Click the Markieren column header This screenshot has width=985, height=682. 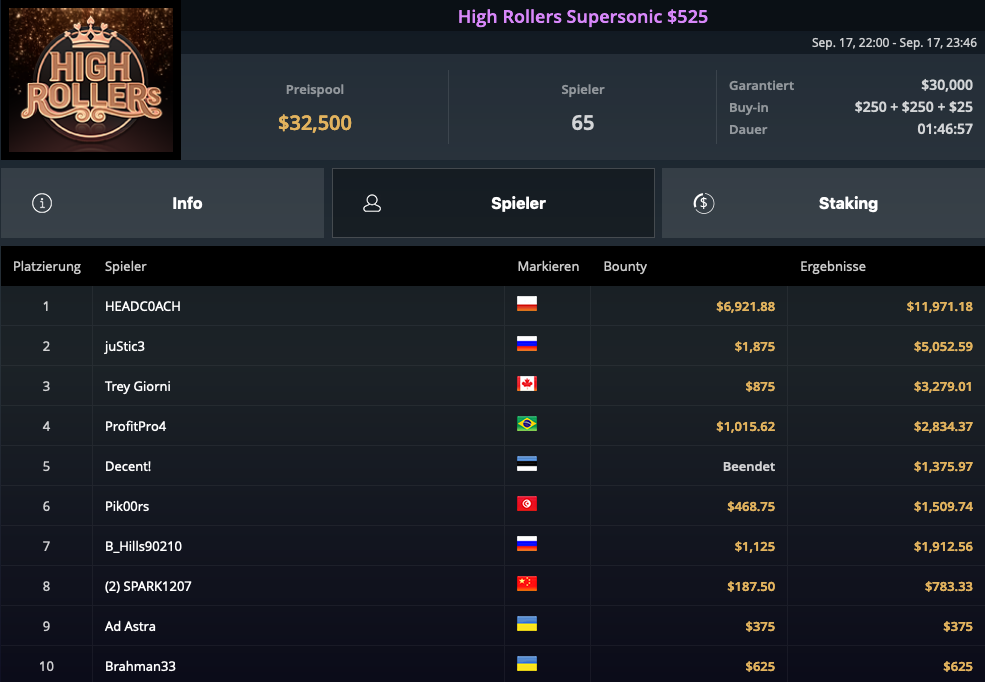(x=548, y=267)
